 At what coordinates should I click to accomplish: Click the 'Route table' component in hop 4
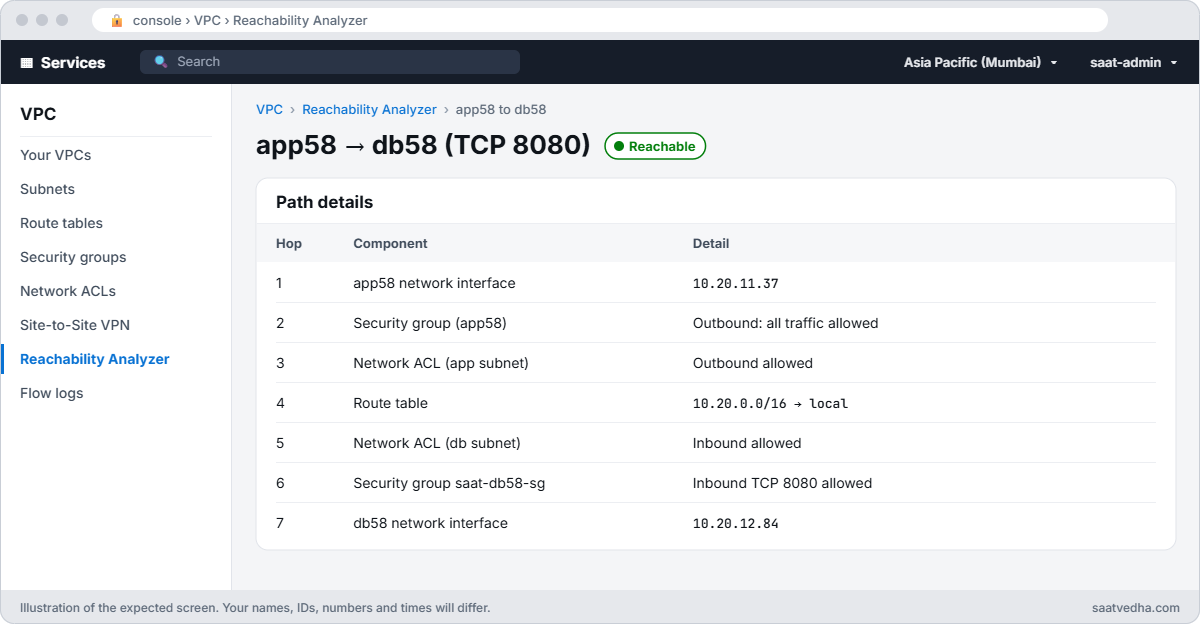[x=390, y=403]
